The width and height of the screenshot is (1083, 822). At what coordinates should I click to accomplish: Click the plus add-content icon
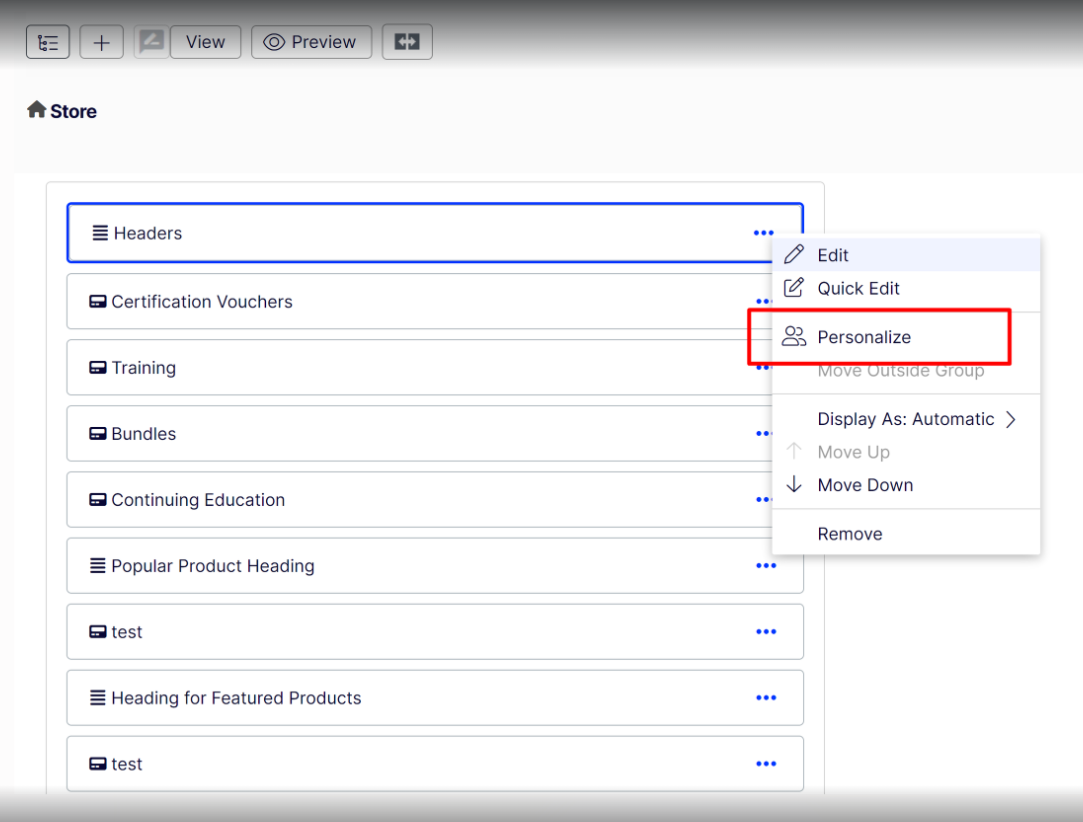pos(101,42)
